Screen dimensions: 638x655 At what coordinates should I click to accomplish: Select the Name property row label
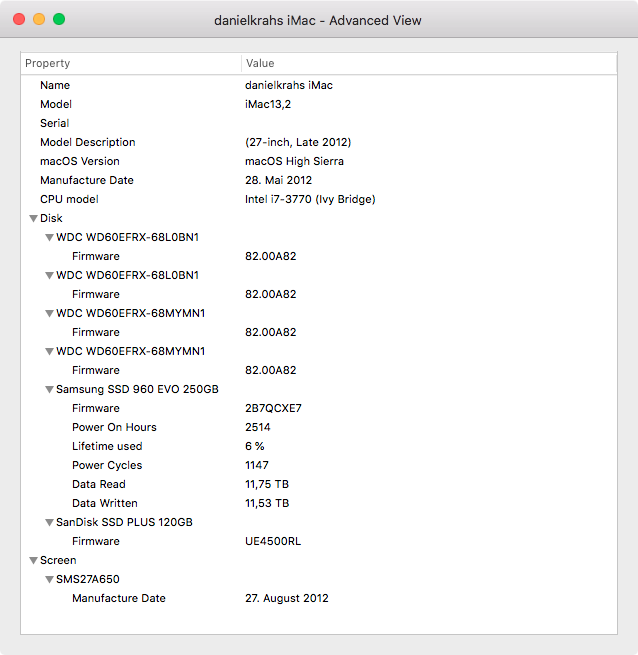pyautogui.click(x=55, y=85)
